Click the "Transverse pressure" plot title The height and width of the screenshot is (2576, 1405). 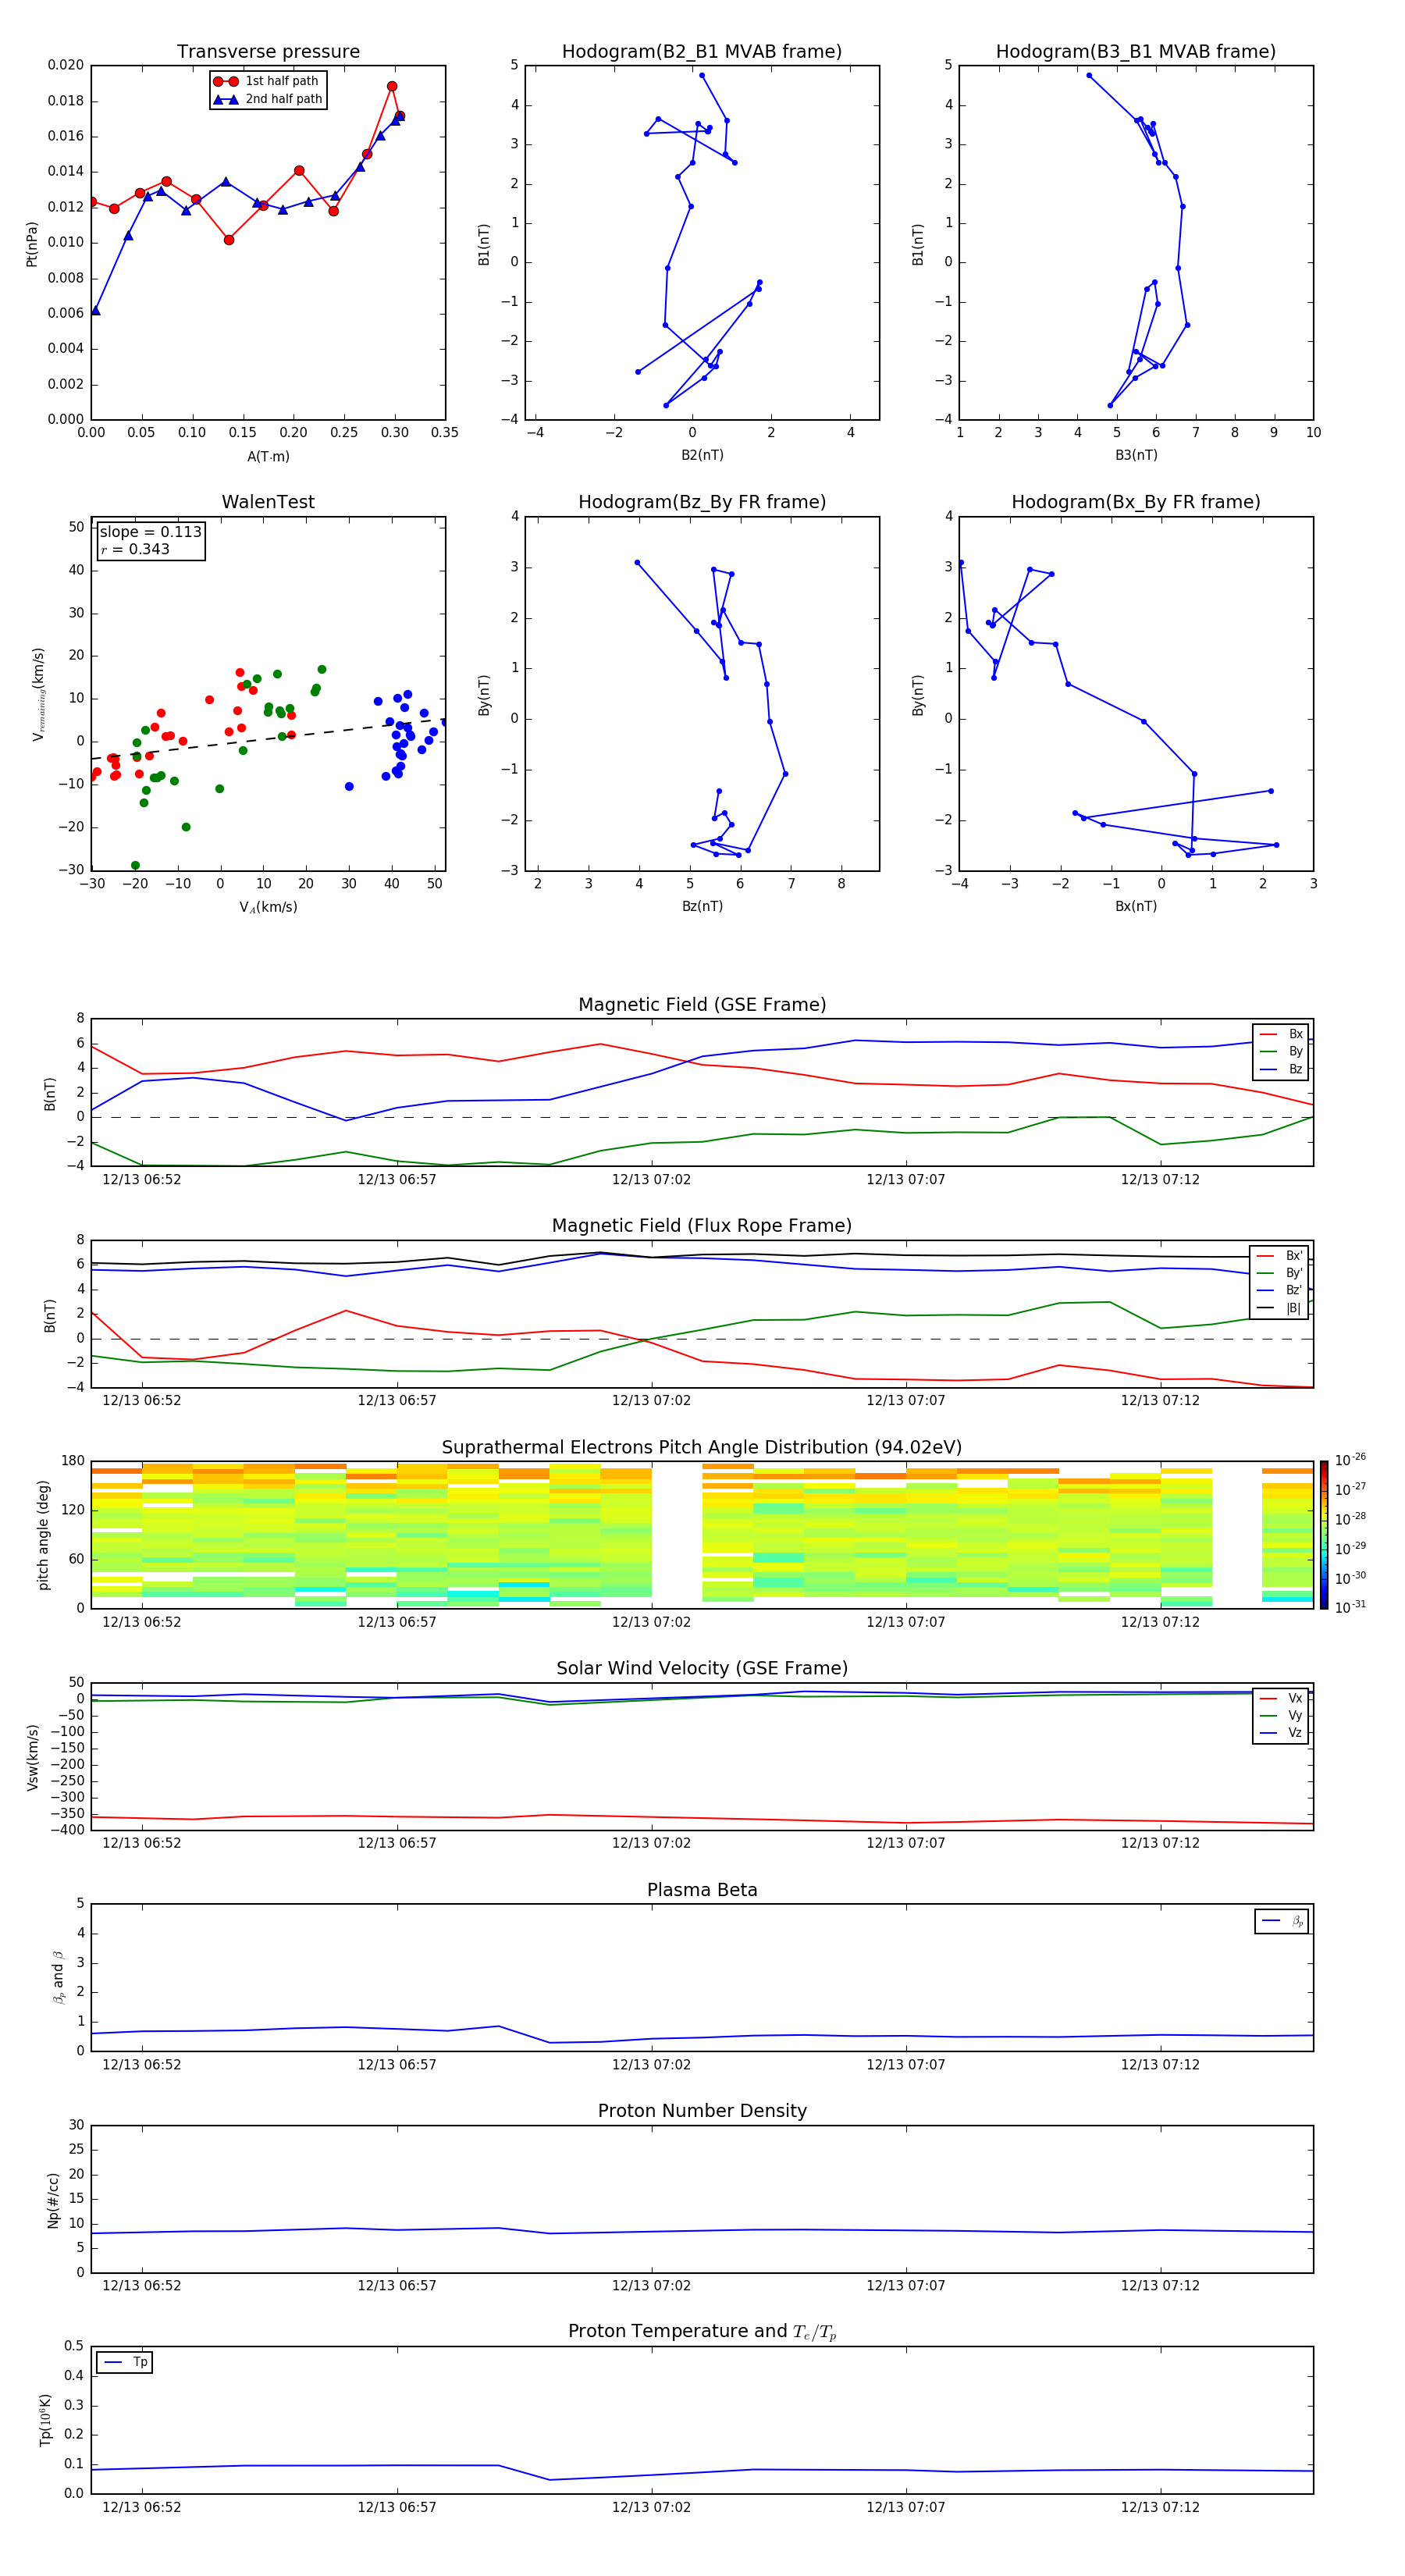(x=268, y=52)
